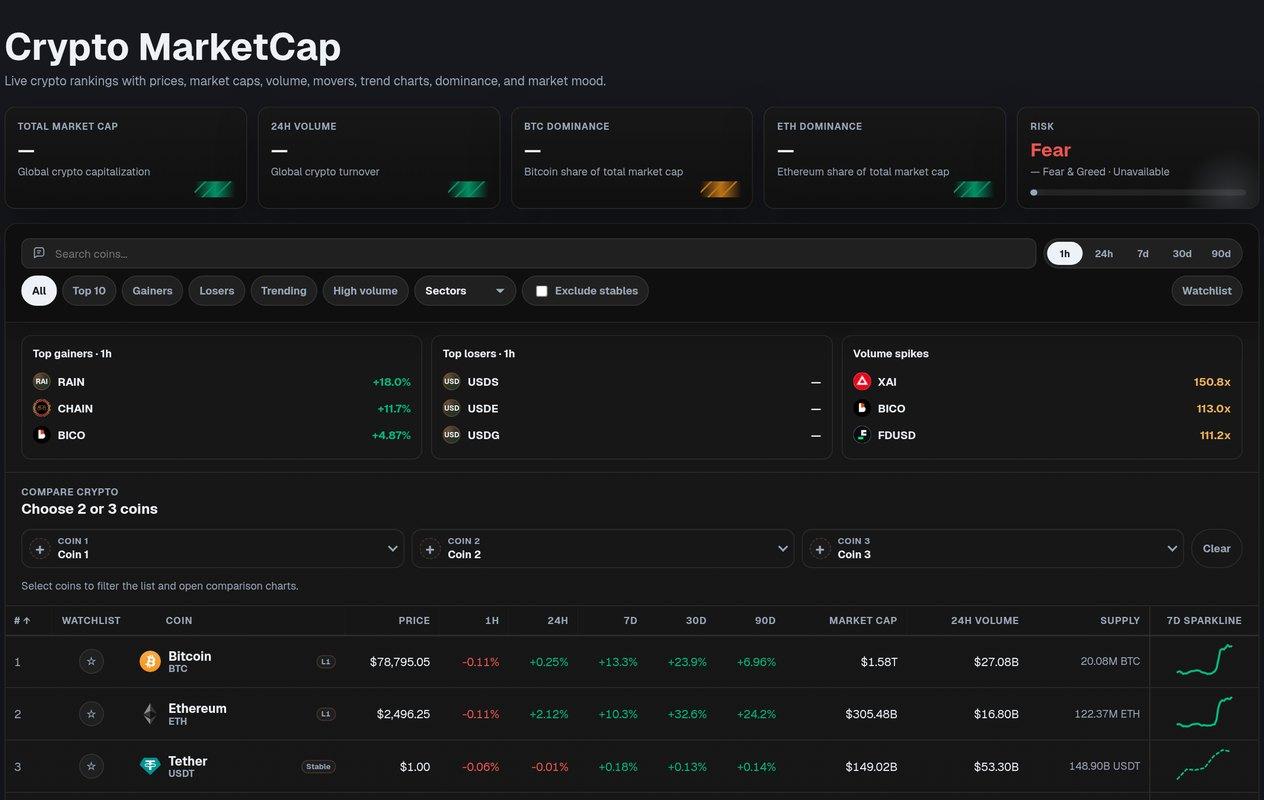This screenshot has width=1264, height=800.
Task: Sort table by Market Cap column header
Action: click(x=862, y=621)
